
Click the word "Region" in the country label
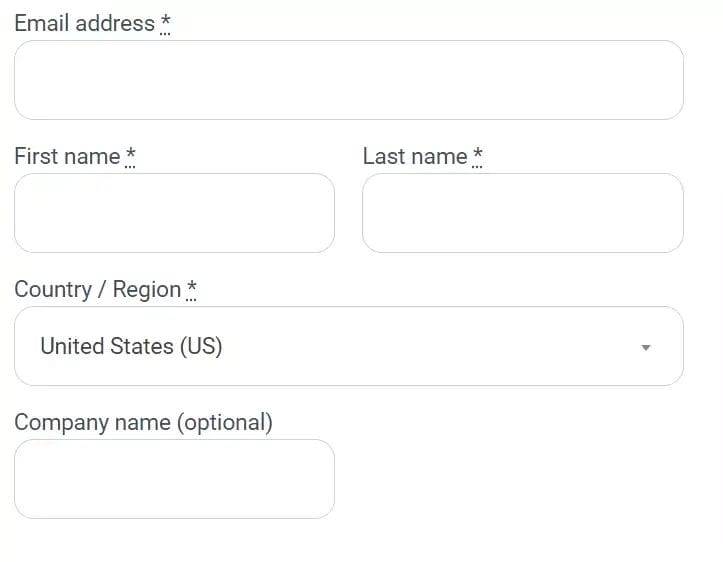click(x=147, y=289)
